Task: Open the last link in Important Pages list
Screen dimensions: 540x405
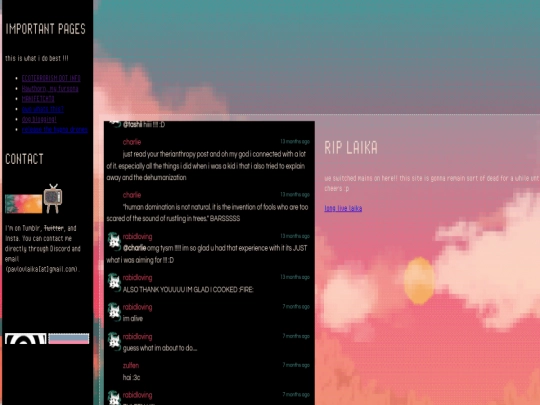Action: [x=55, y=130]
